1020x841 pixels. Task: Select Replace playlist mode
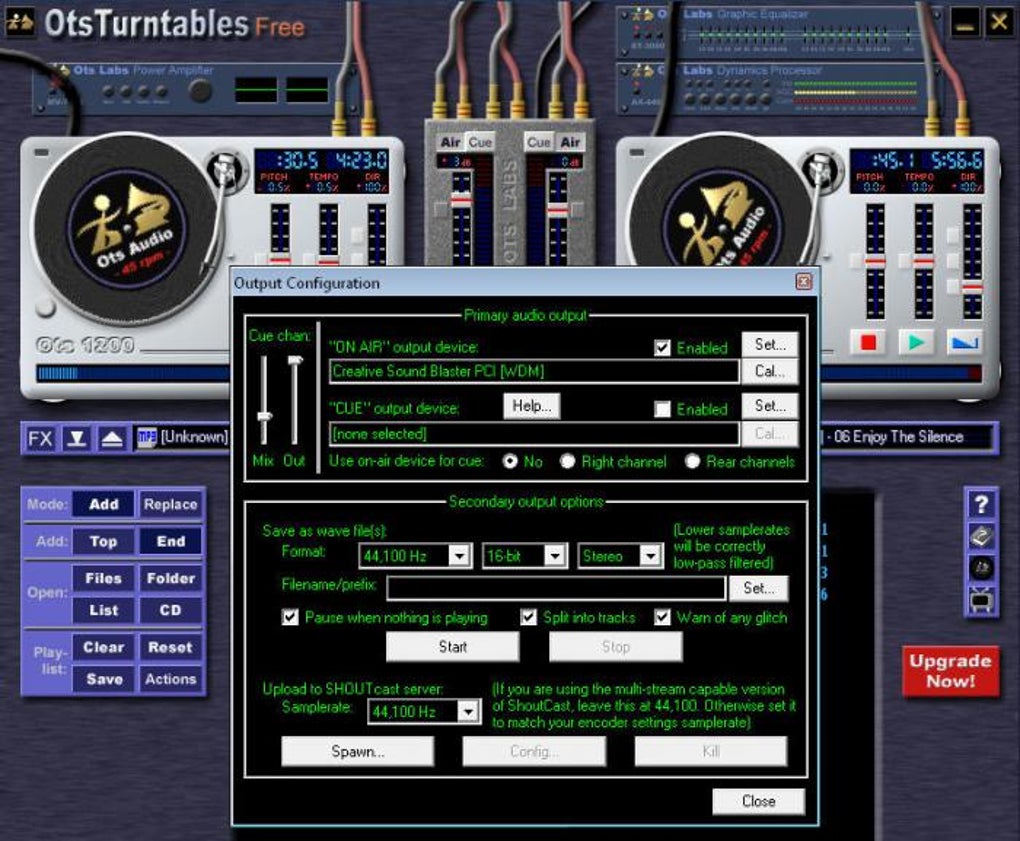click(x=170, y=504)
